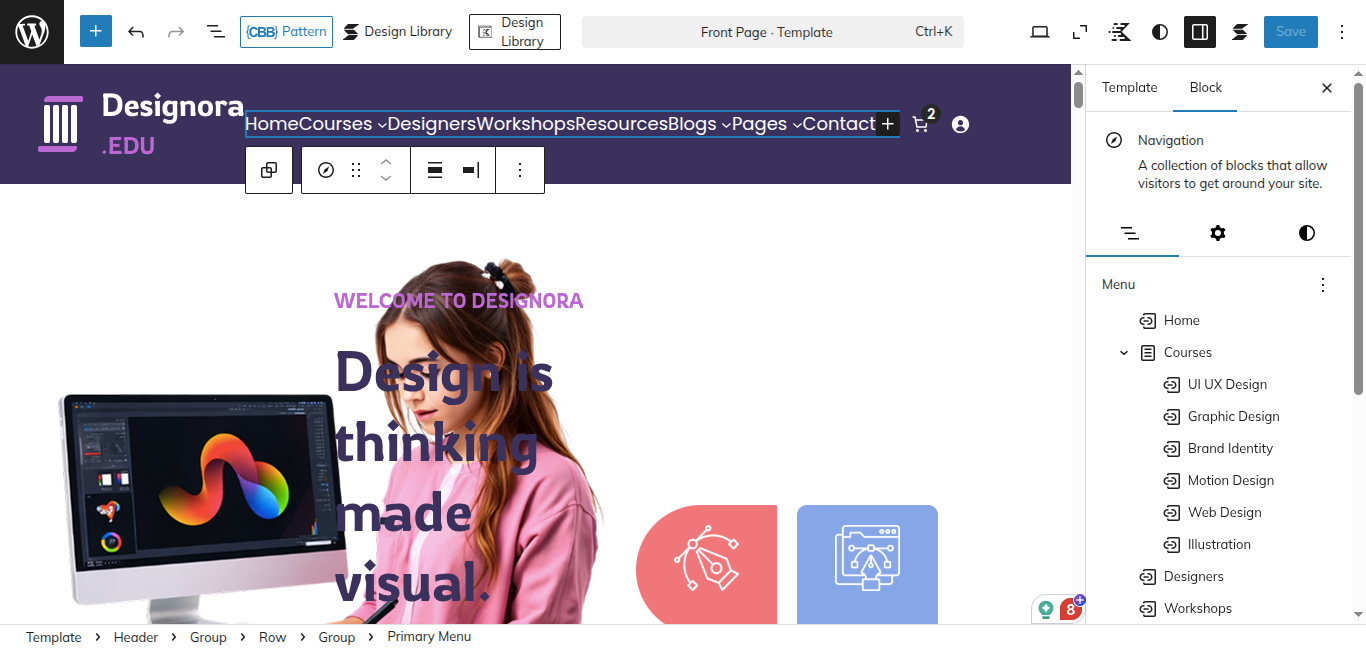Click the shopping cart icon in header

click(920, 125)
